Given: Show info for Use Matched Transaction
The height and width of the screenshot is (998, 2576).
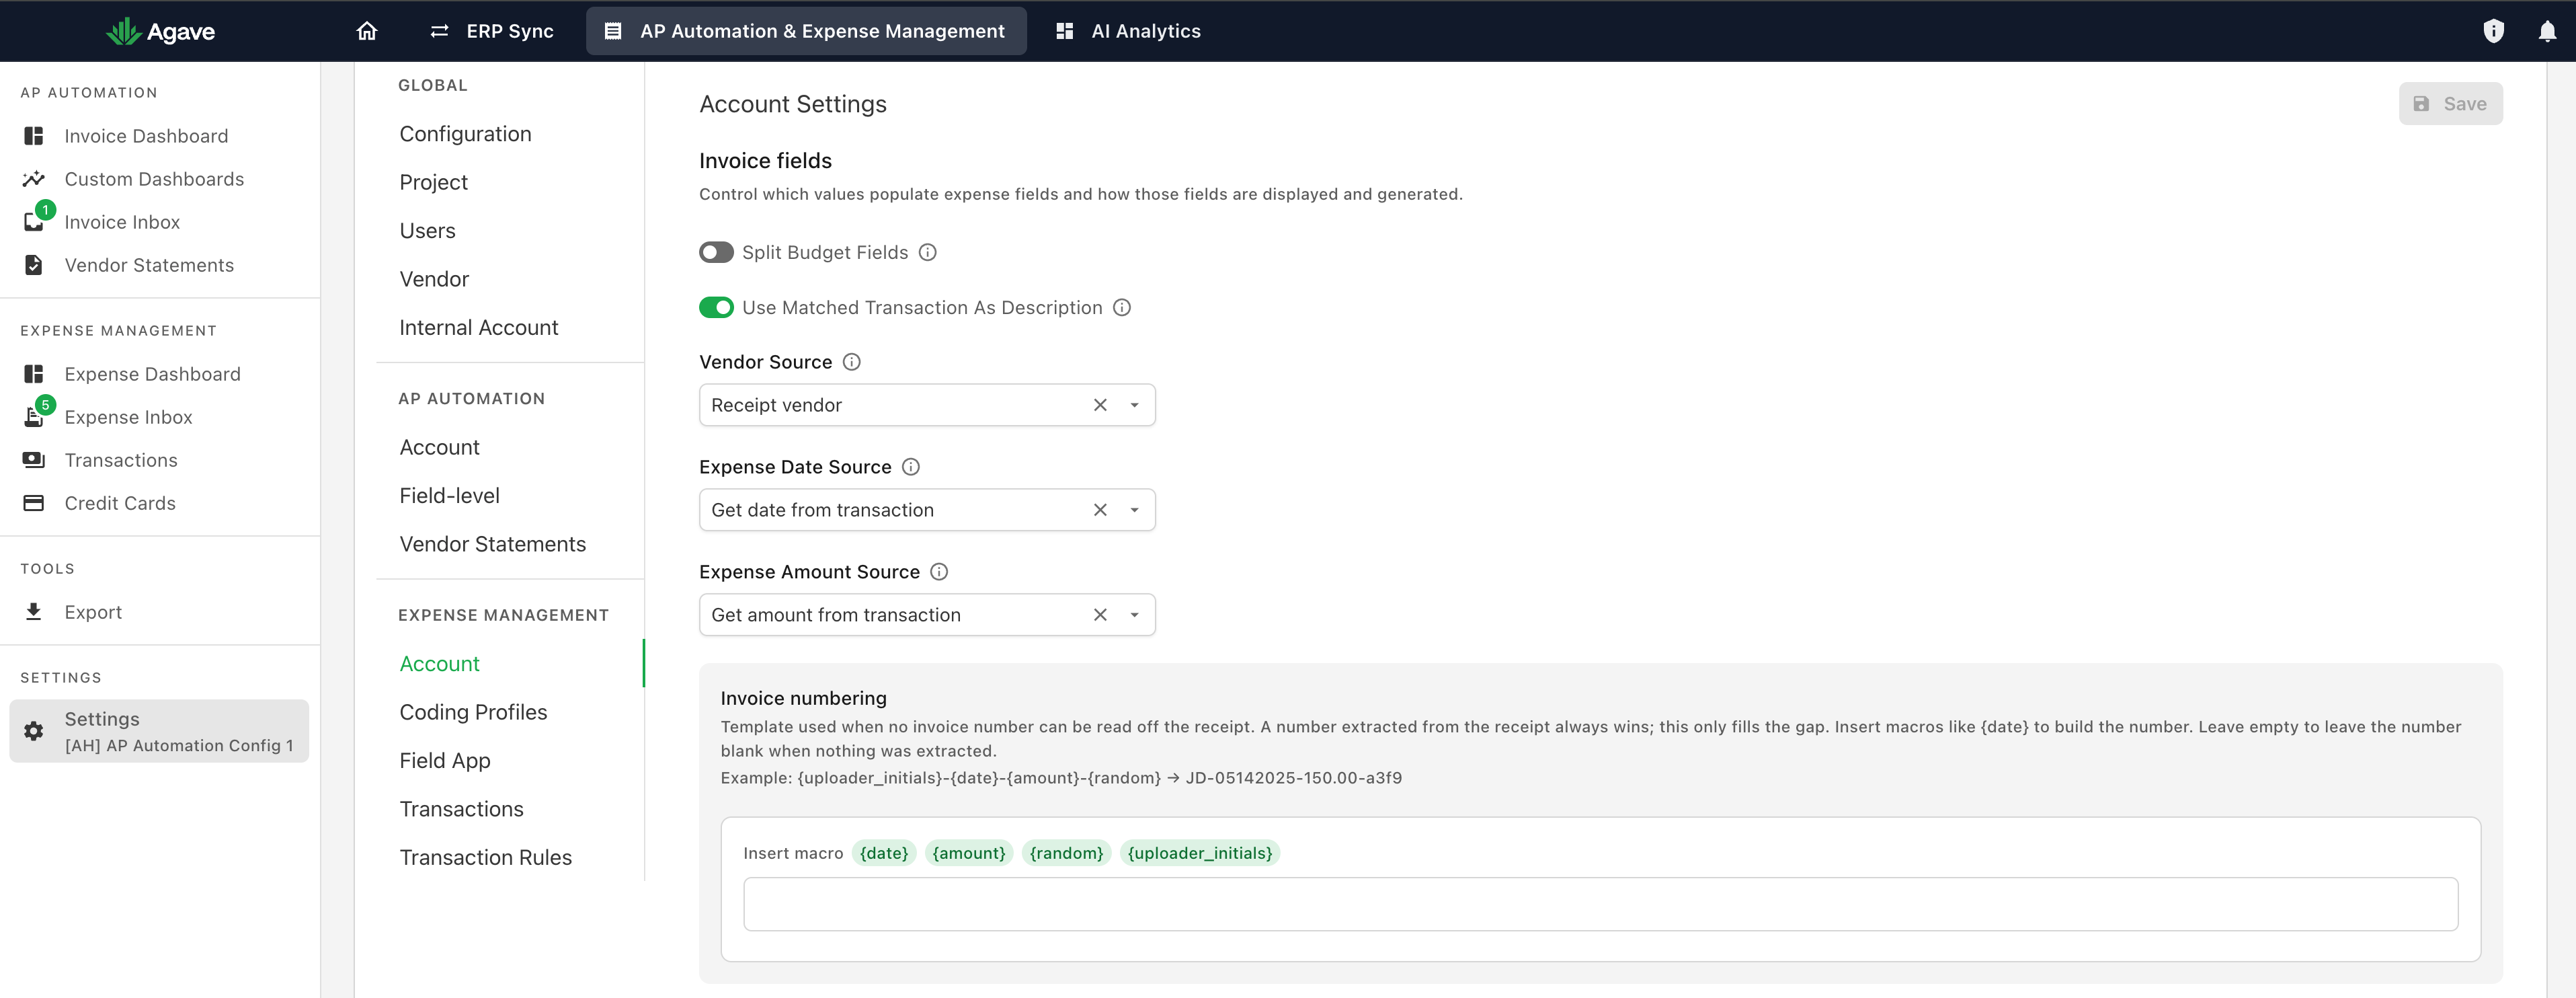Looking at the screenshot, I should (x=1122, y=307).
